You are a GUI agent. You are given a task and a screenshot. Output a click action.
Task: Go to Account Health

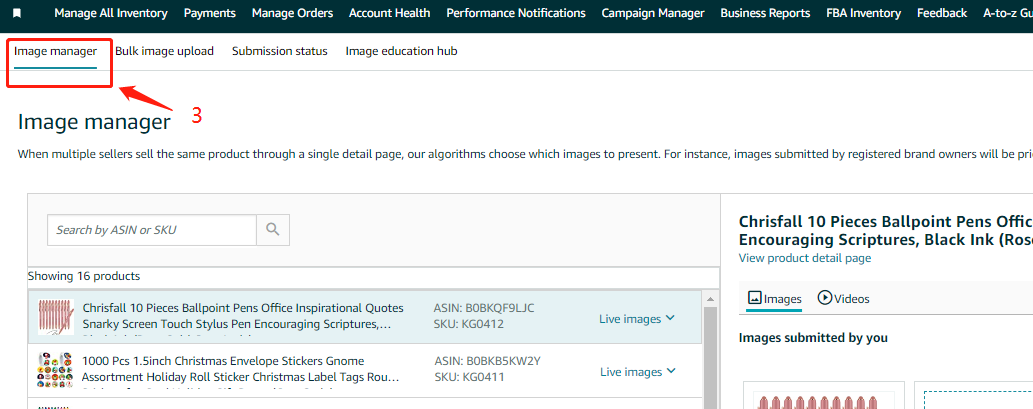pos(389,13)
